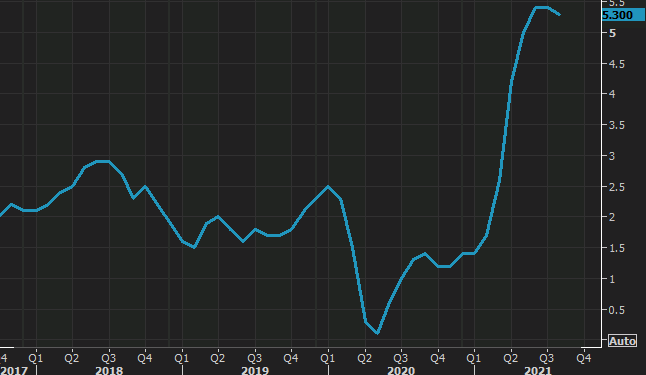This screenshot has height=375, width=646.
Task: Click the Q3 label beside year 2020
Action: point(400,358)
